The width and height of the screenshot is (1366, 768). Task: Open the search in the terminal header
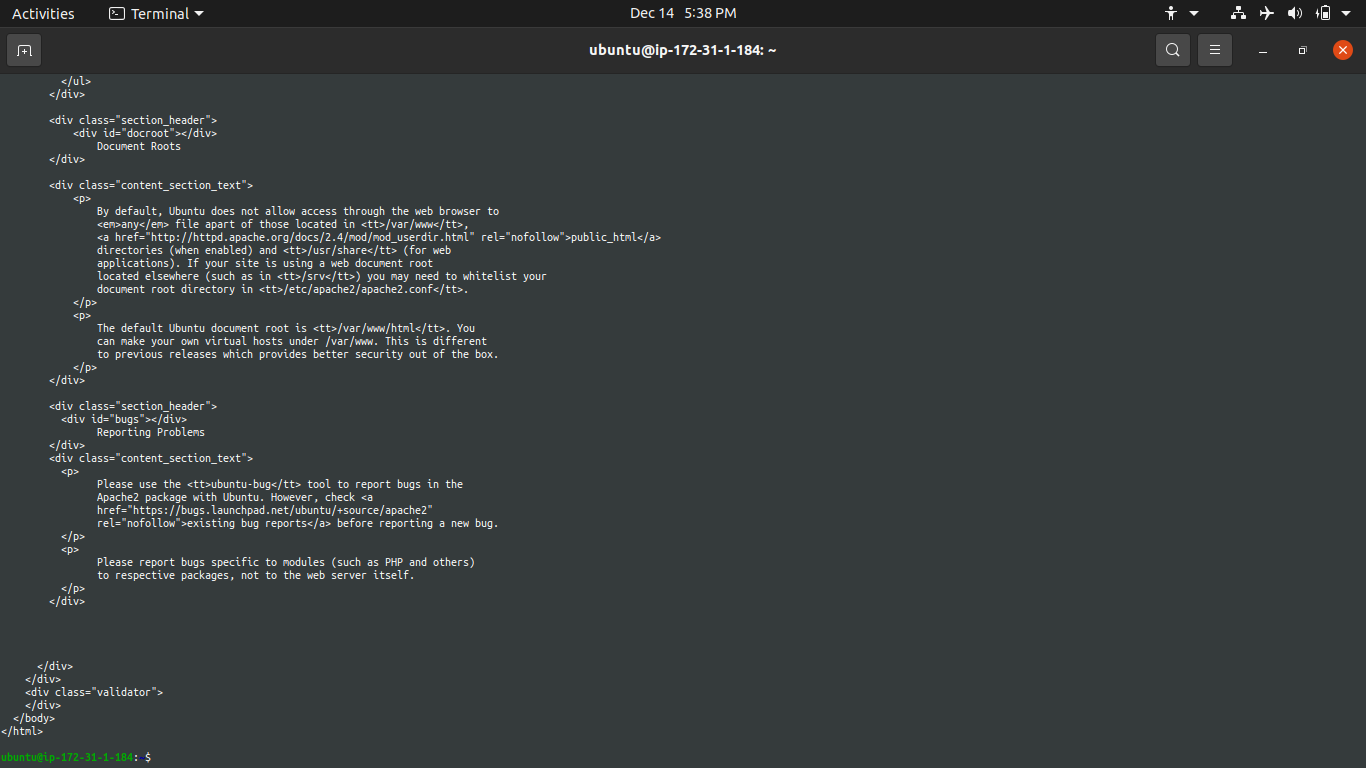click(1172, 49)
